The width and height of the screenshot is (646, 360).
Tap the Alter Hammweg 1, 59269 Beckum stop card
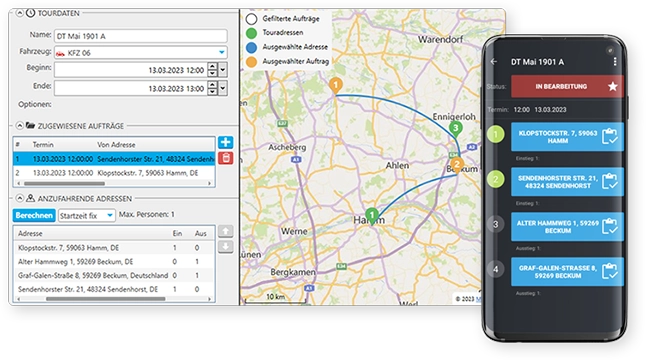567,227
